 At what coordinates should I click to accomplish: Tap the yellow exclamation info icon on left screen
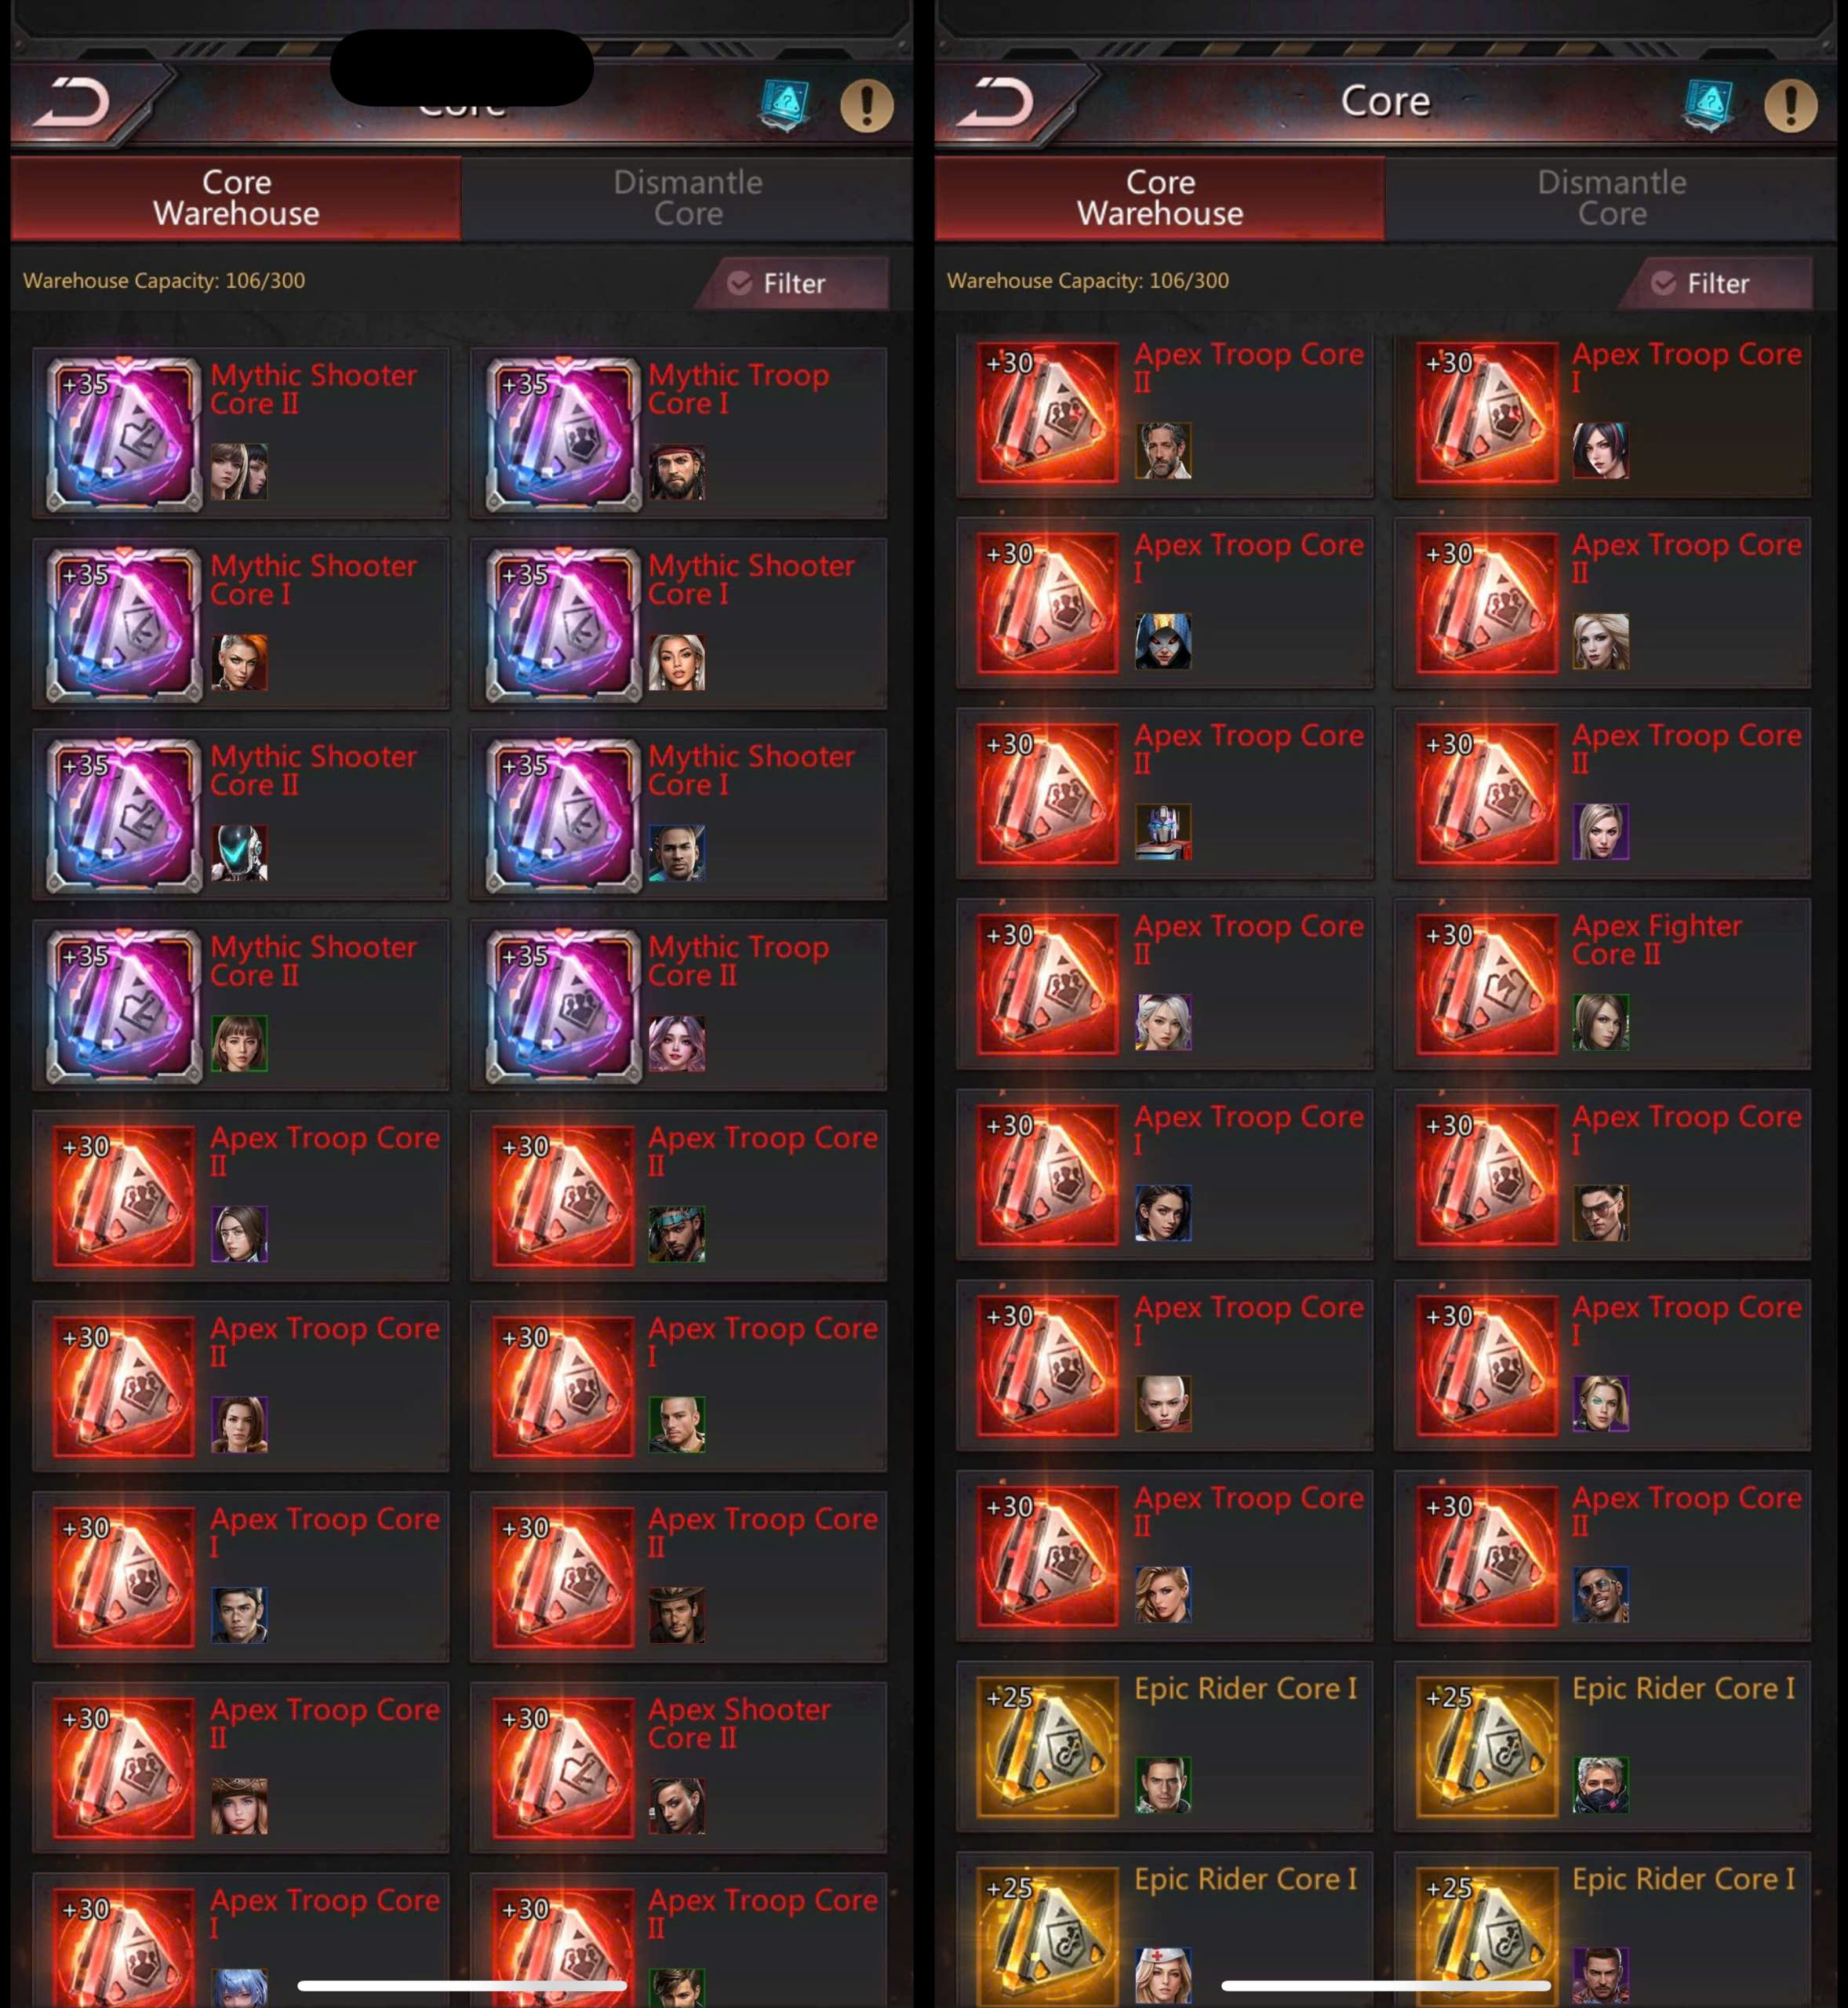(x=866, y=105)
